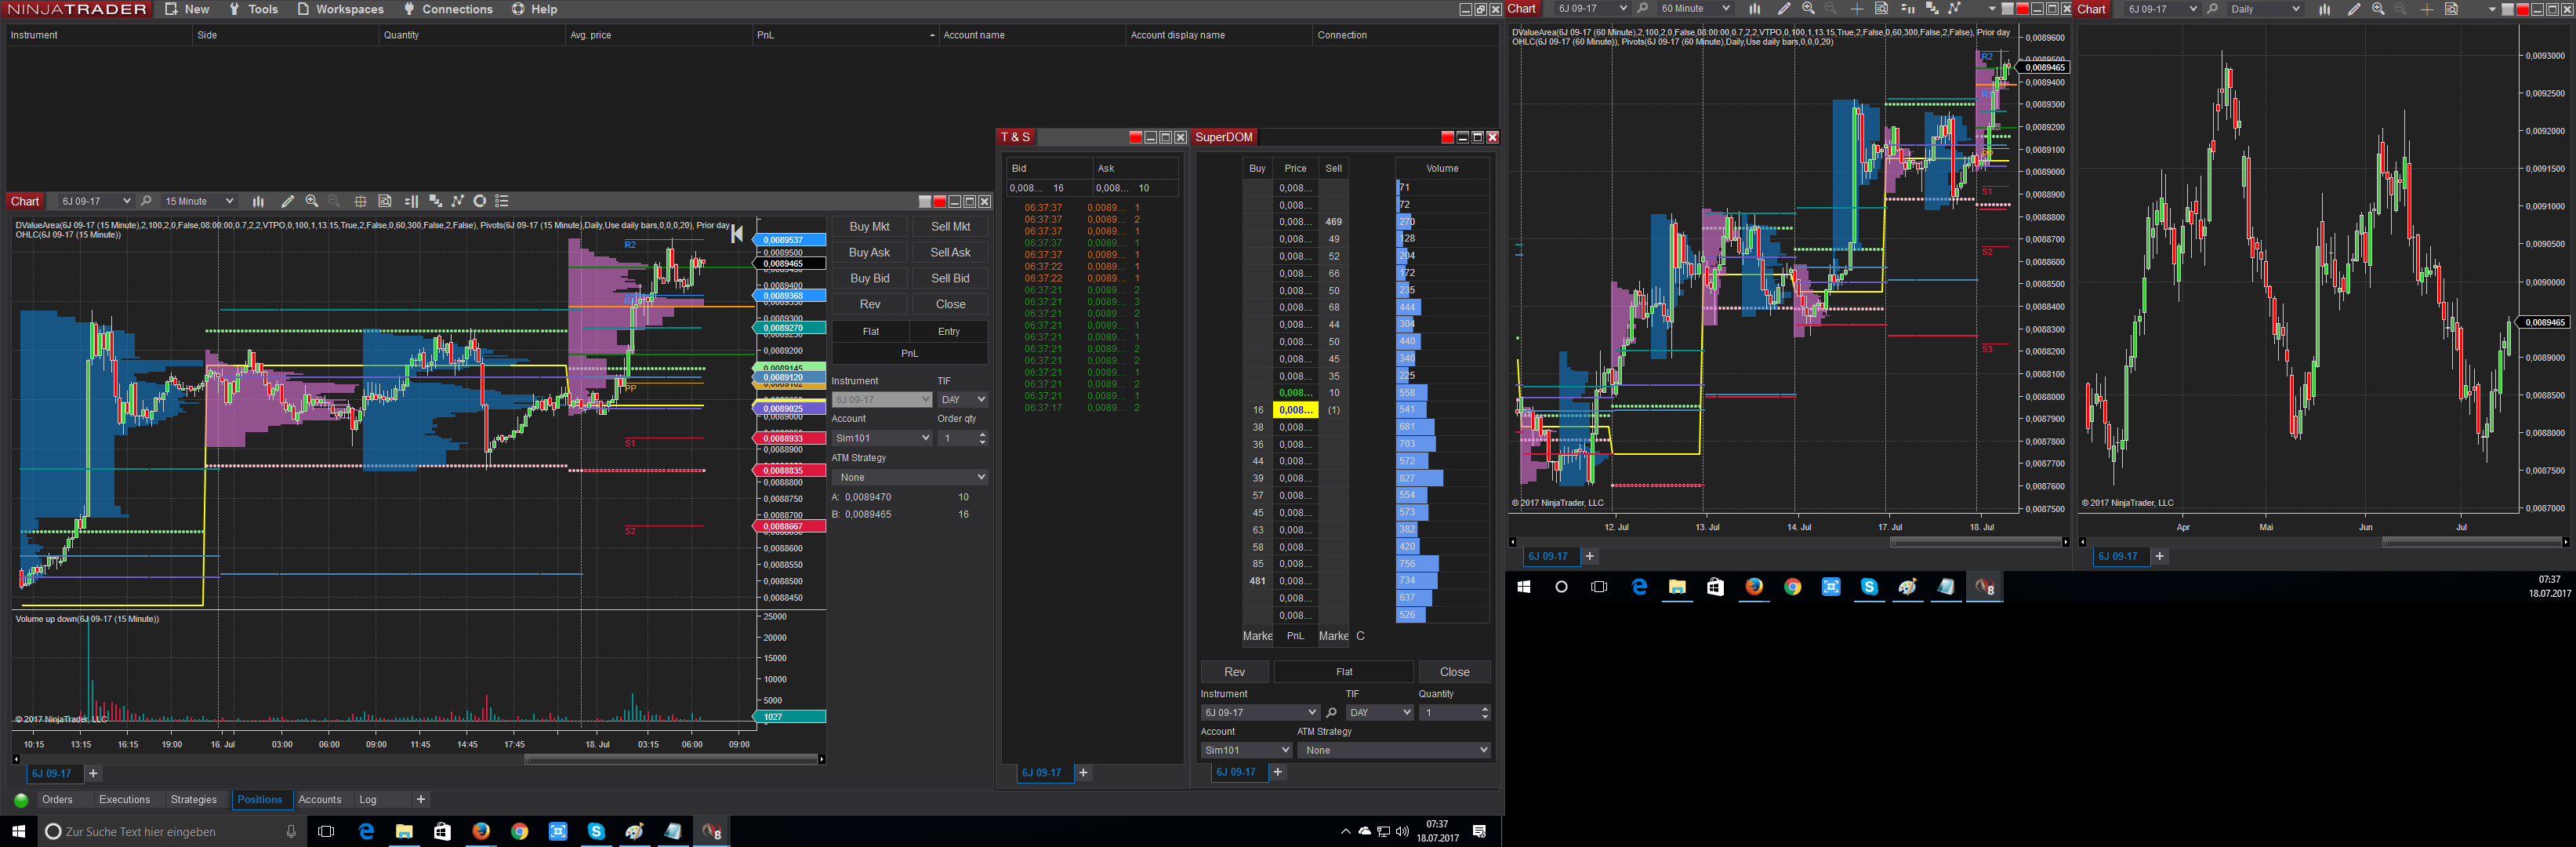
Task: Search instrument magnifier in SuperDOM
Action: pos(1331,713)
